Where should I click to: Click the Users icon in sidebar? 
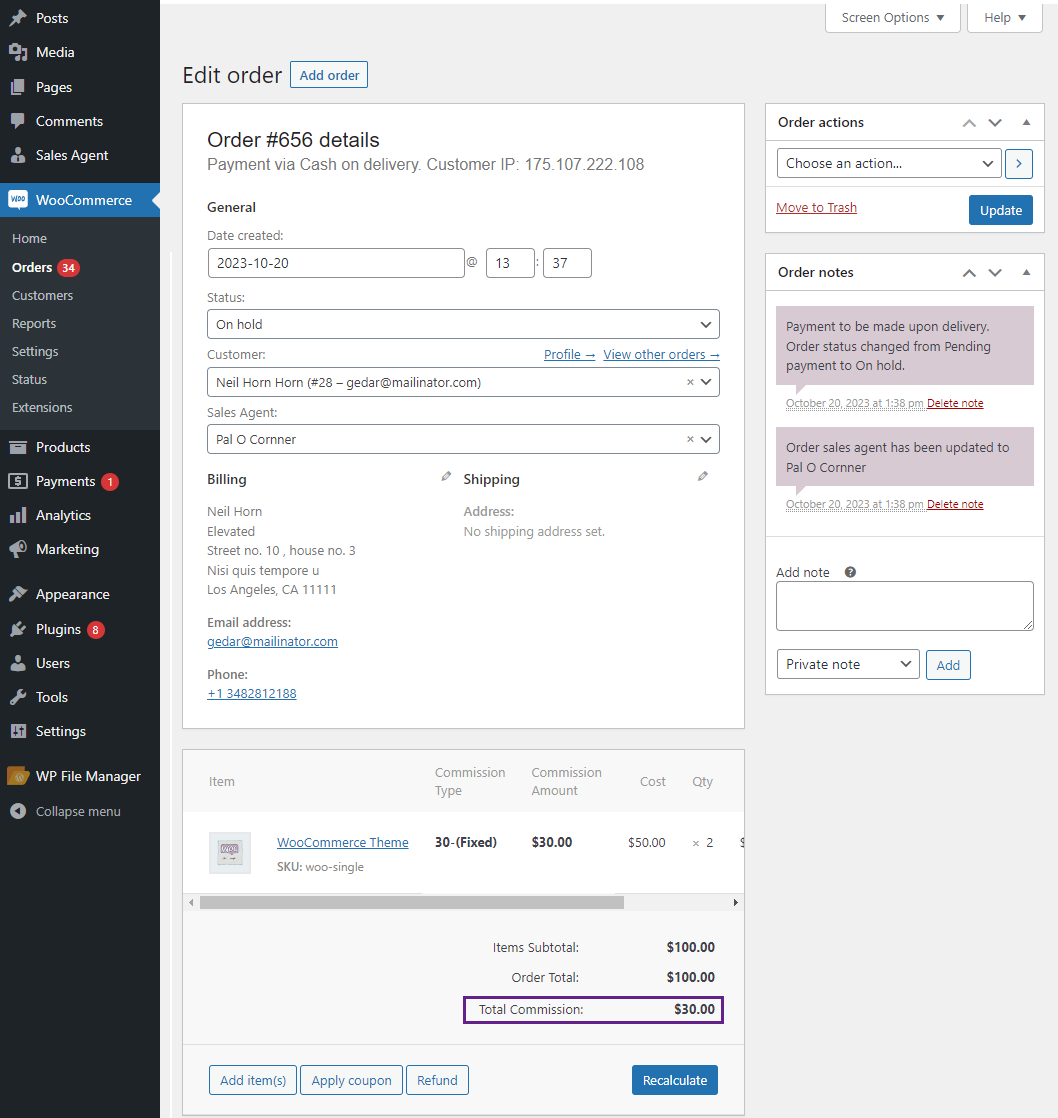tap(18, 663)
